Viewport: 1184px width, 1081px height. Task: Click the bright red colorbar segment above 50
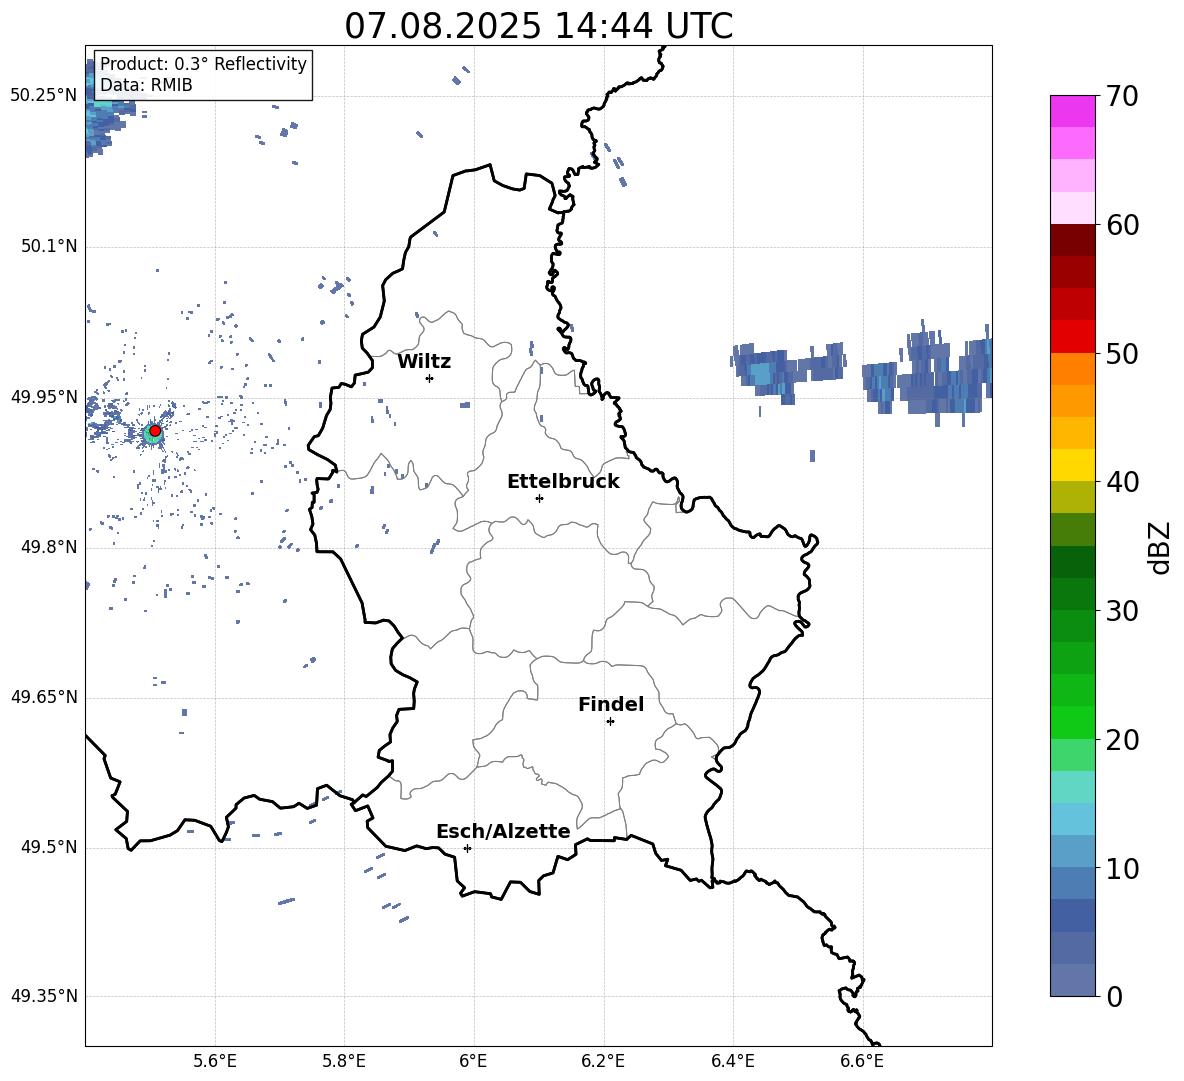1072,336
